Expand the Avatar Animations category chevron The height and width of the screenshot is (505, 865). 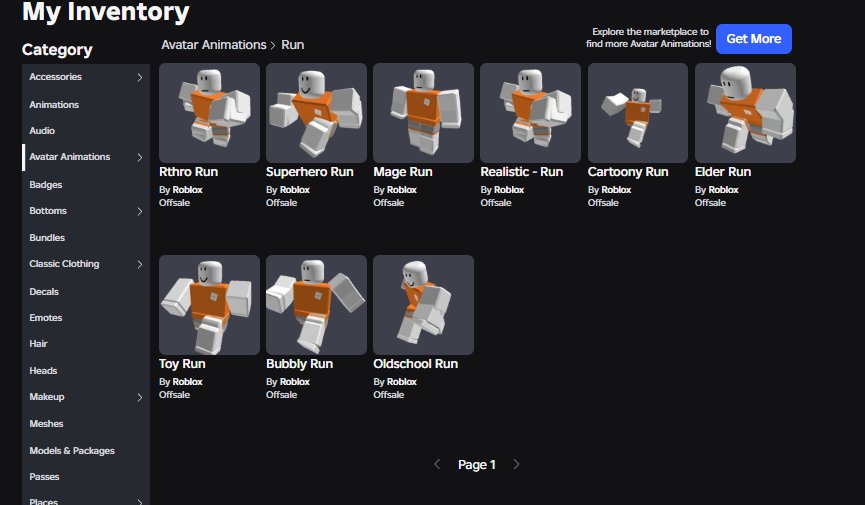pyautogui.click(x=140, y=157)
